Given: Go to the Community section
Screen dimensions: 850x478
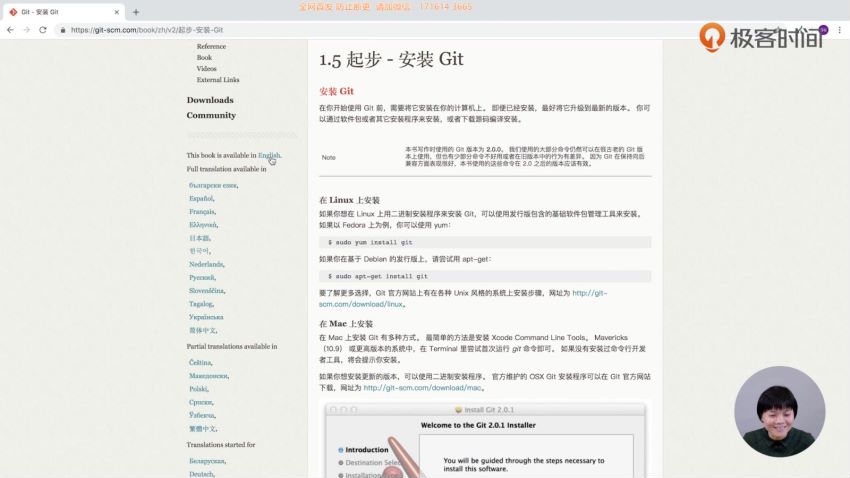Looking at the screenshot, I should (x=211, y=115).
